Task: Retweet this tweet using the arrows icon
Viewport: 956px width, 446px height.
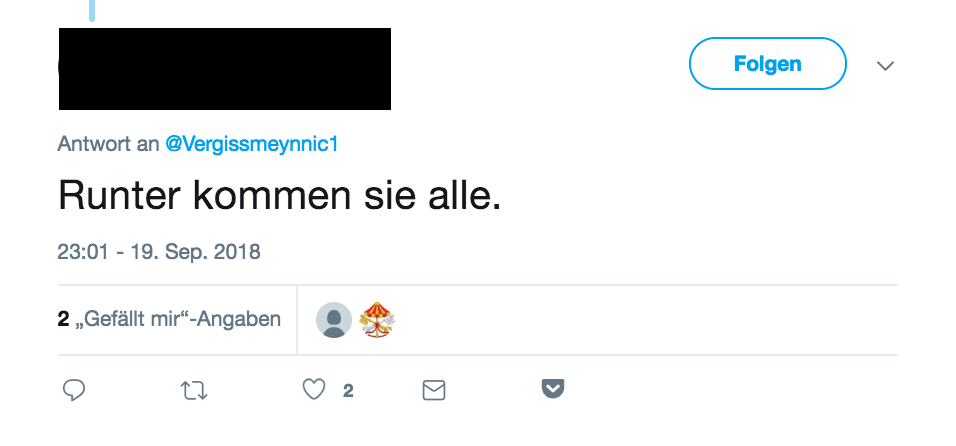Action: pos(194,390)
